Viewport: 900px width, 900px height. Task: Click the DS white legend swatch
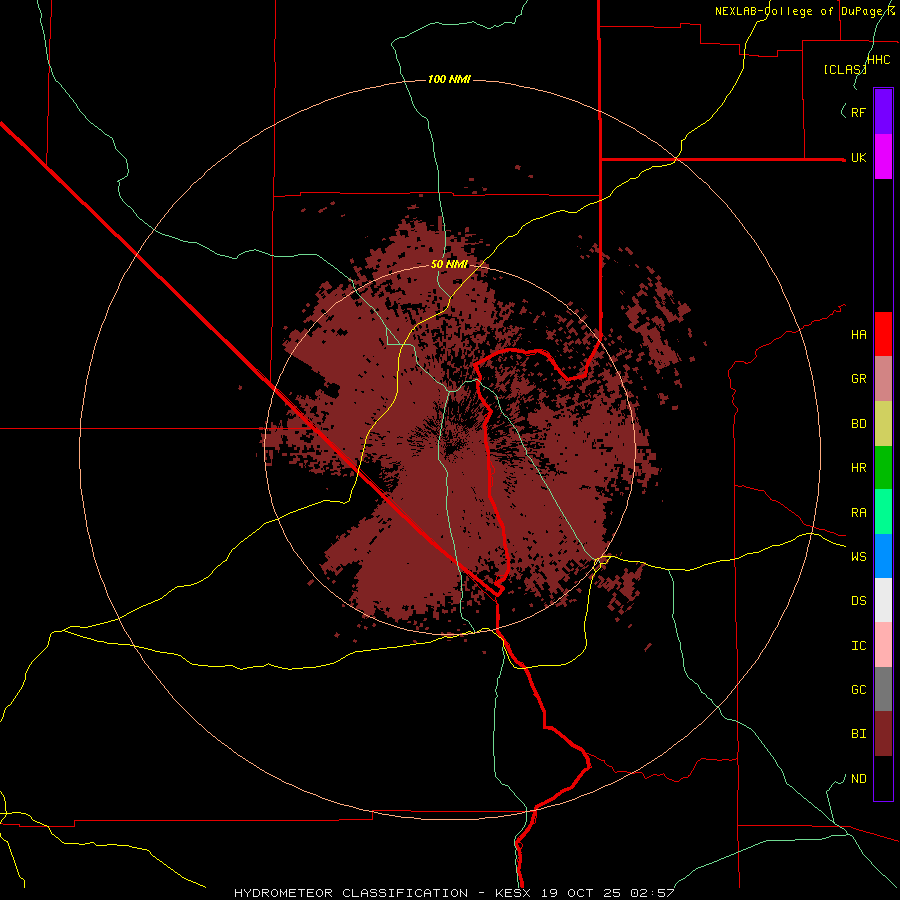[x=883, y=600]
